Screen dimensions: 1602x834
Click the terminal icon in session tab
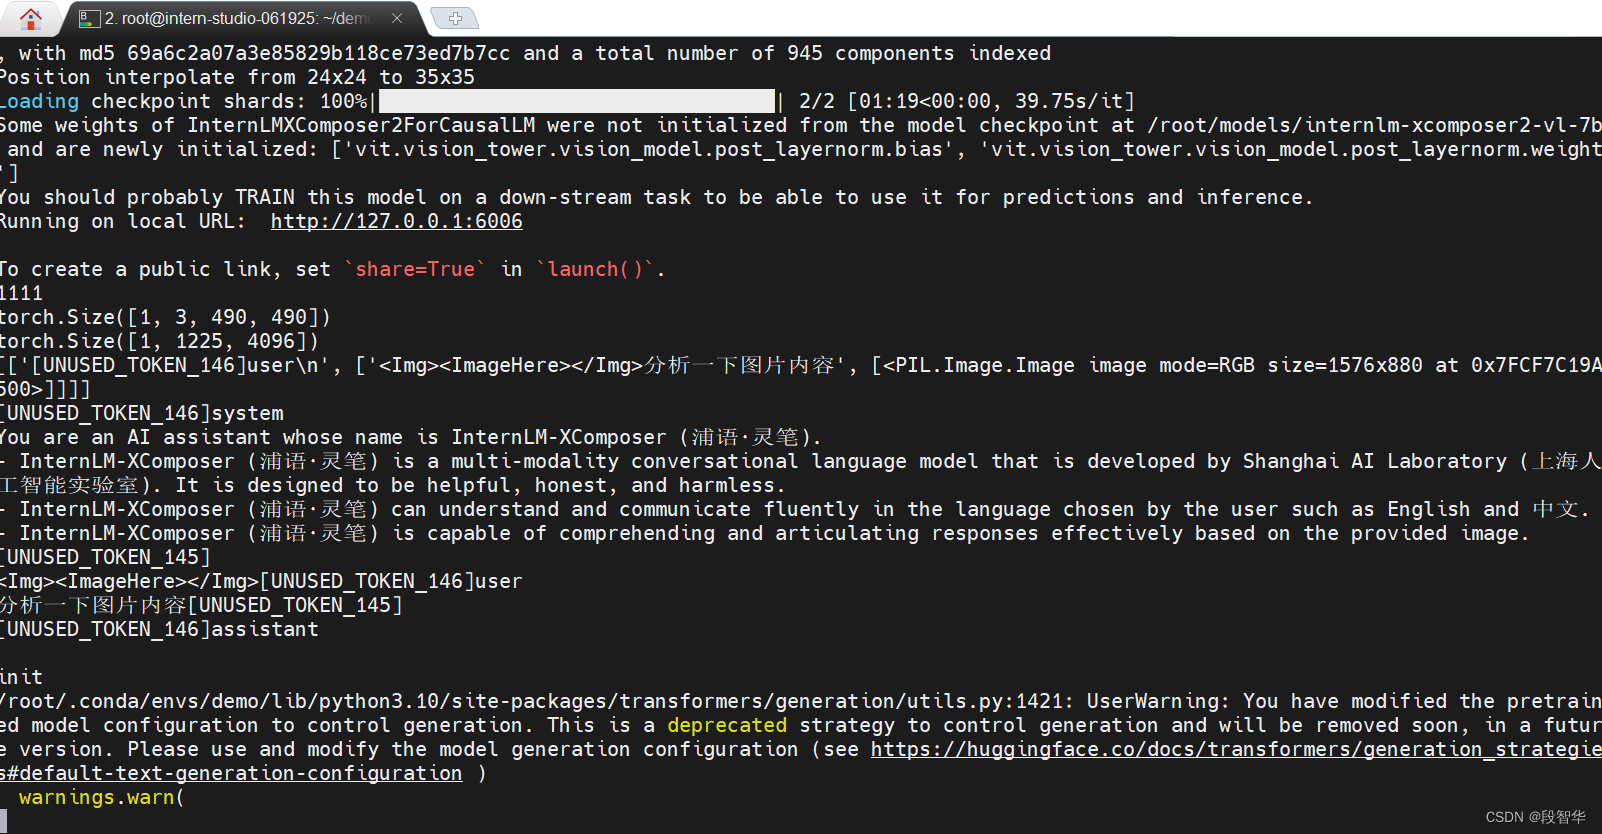tap(89, 18)
